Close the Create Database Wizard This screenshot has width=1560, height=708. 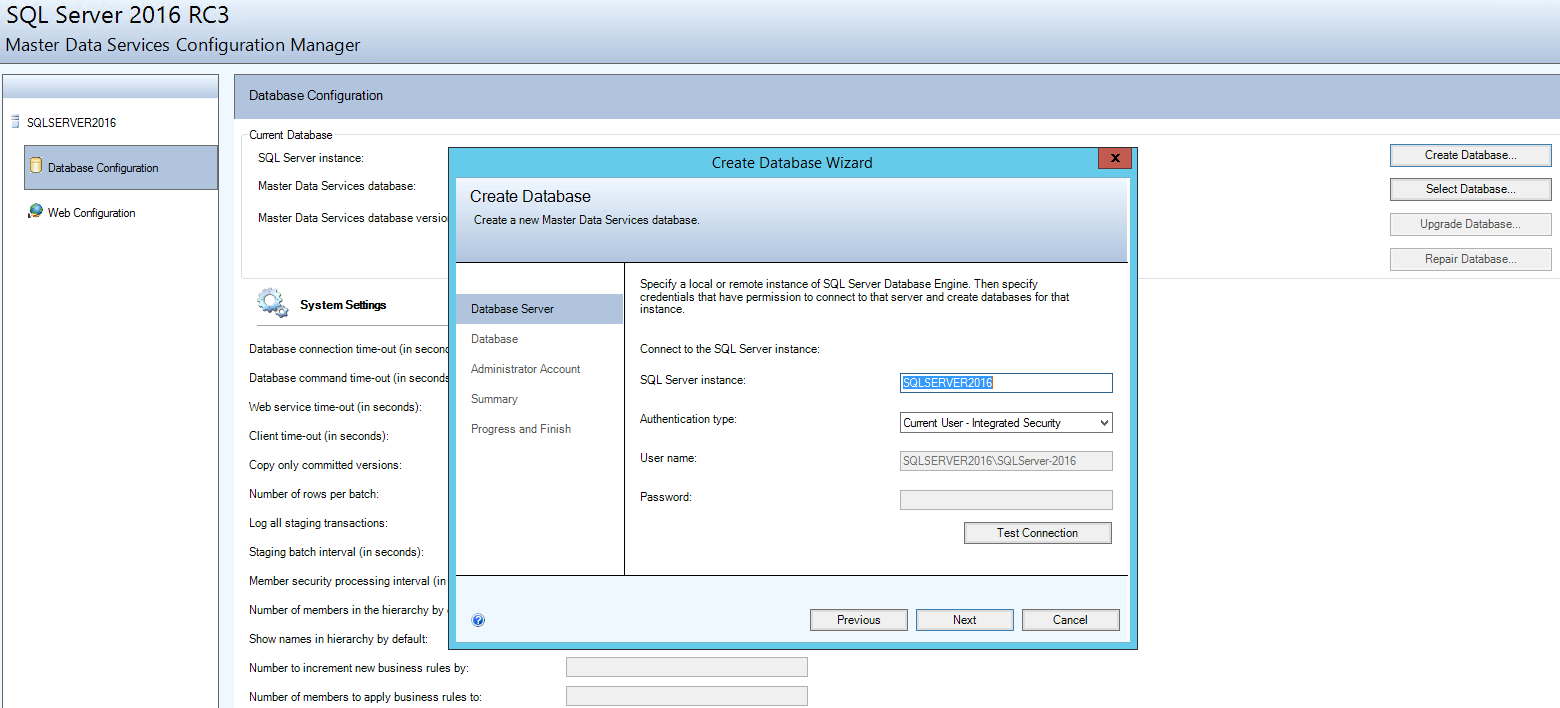click(x=1114, y=158)
